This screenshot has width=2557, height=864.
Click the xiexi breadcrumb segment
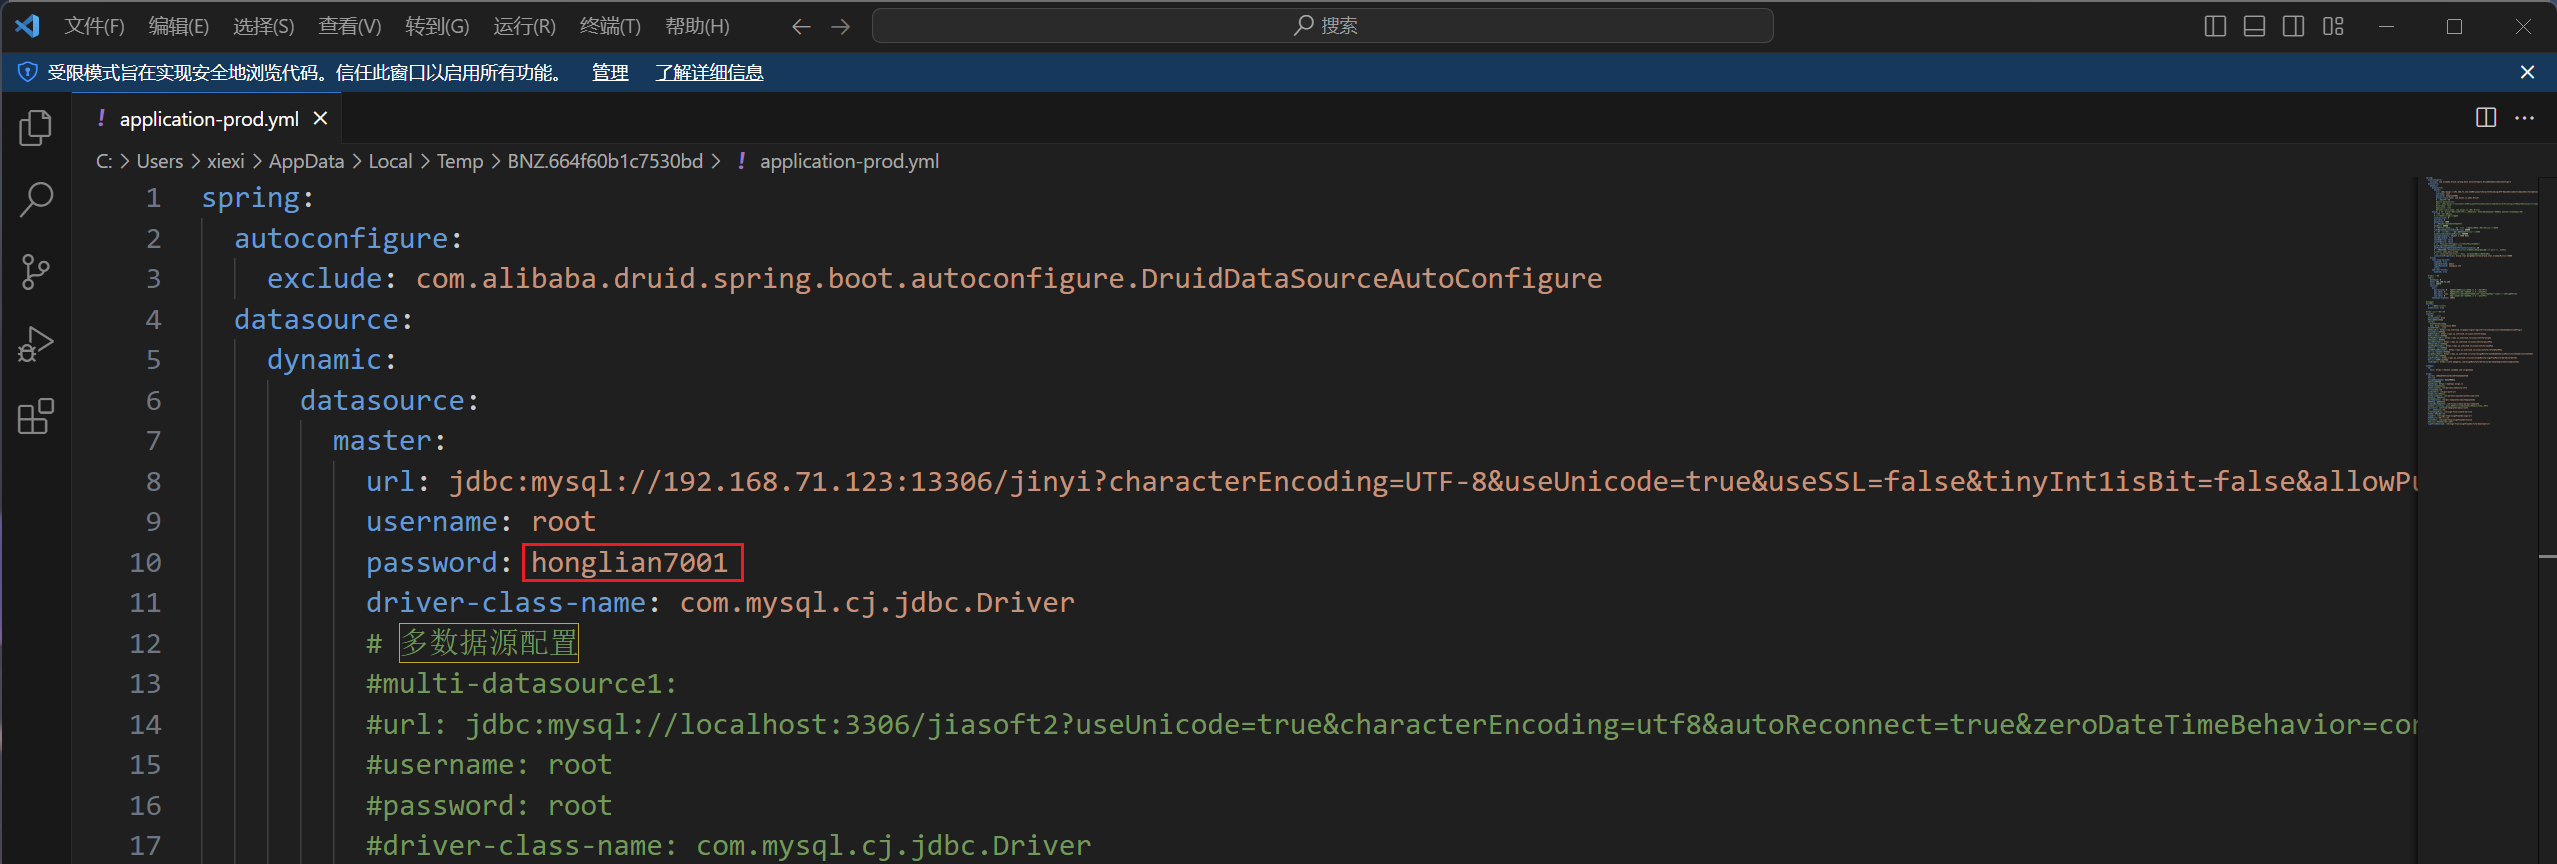226,161
